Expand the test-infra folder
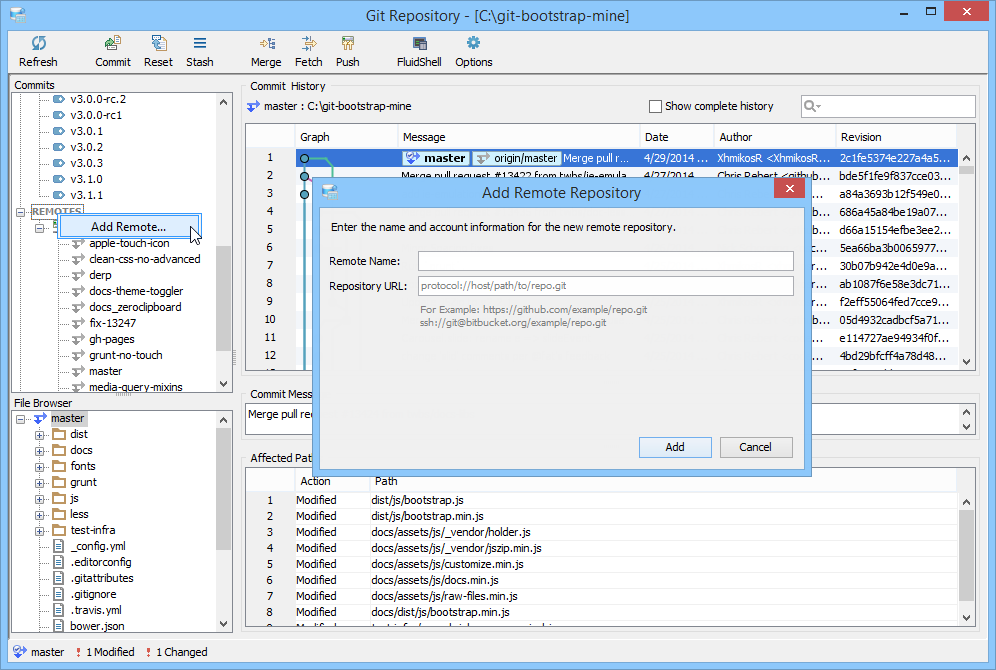Screen dimensions: 996x670 (x=39, y=531)
